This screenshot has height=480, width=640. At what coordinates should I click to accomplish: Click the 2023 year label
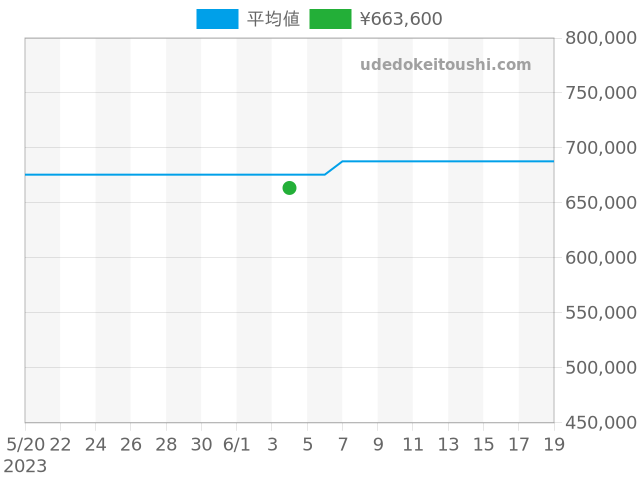tap(25, 466)
